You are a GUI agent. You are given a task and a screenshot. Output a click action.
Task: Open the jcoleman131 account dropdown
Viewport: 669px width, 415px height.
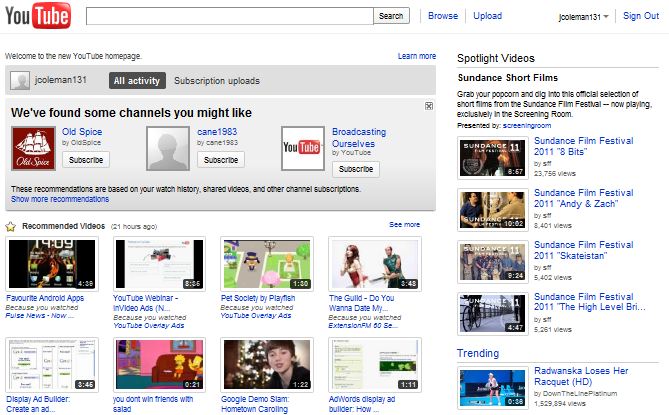click(583, 17)
